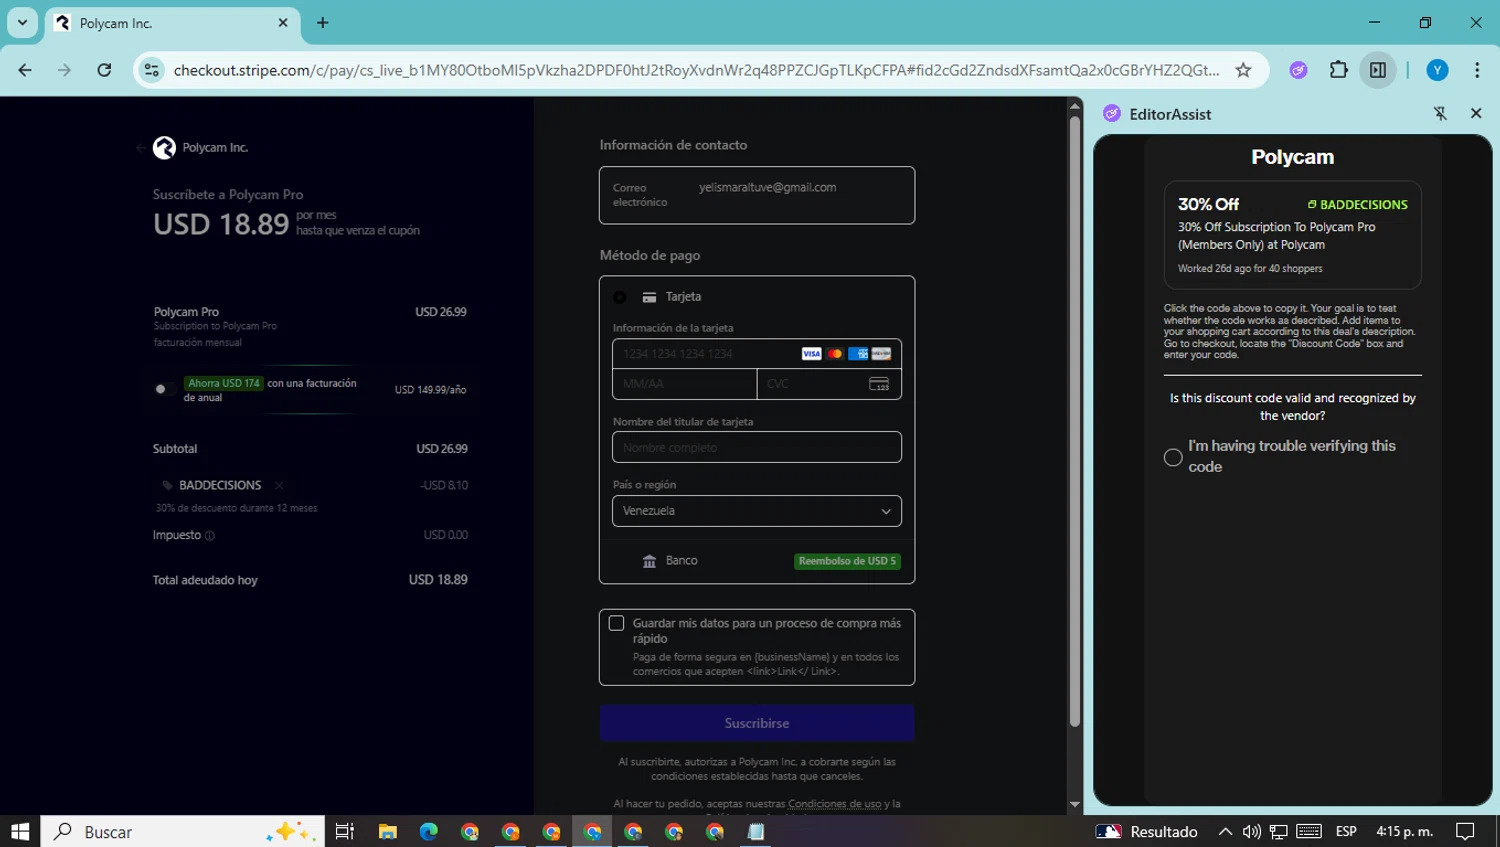The width and height of the screenshot is (1500, 847).
Task: Reload the Stripe checkout page
Action: (104, 70)
